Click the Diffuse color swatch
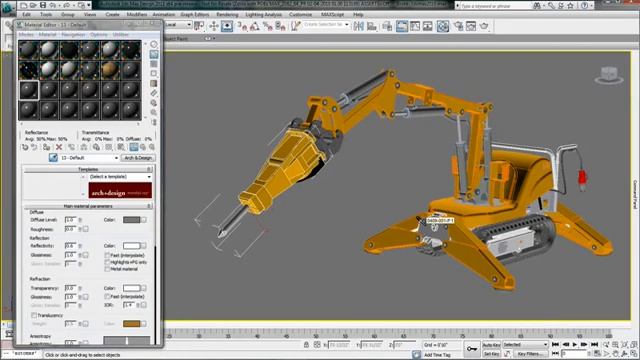The width and height of the screenshot is (640, 360). pos(131,220)
